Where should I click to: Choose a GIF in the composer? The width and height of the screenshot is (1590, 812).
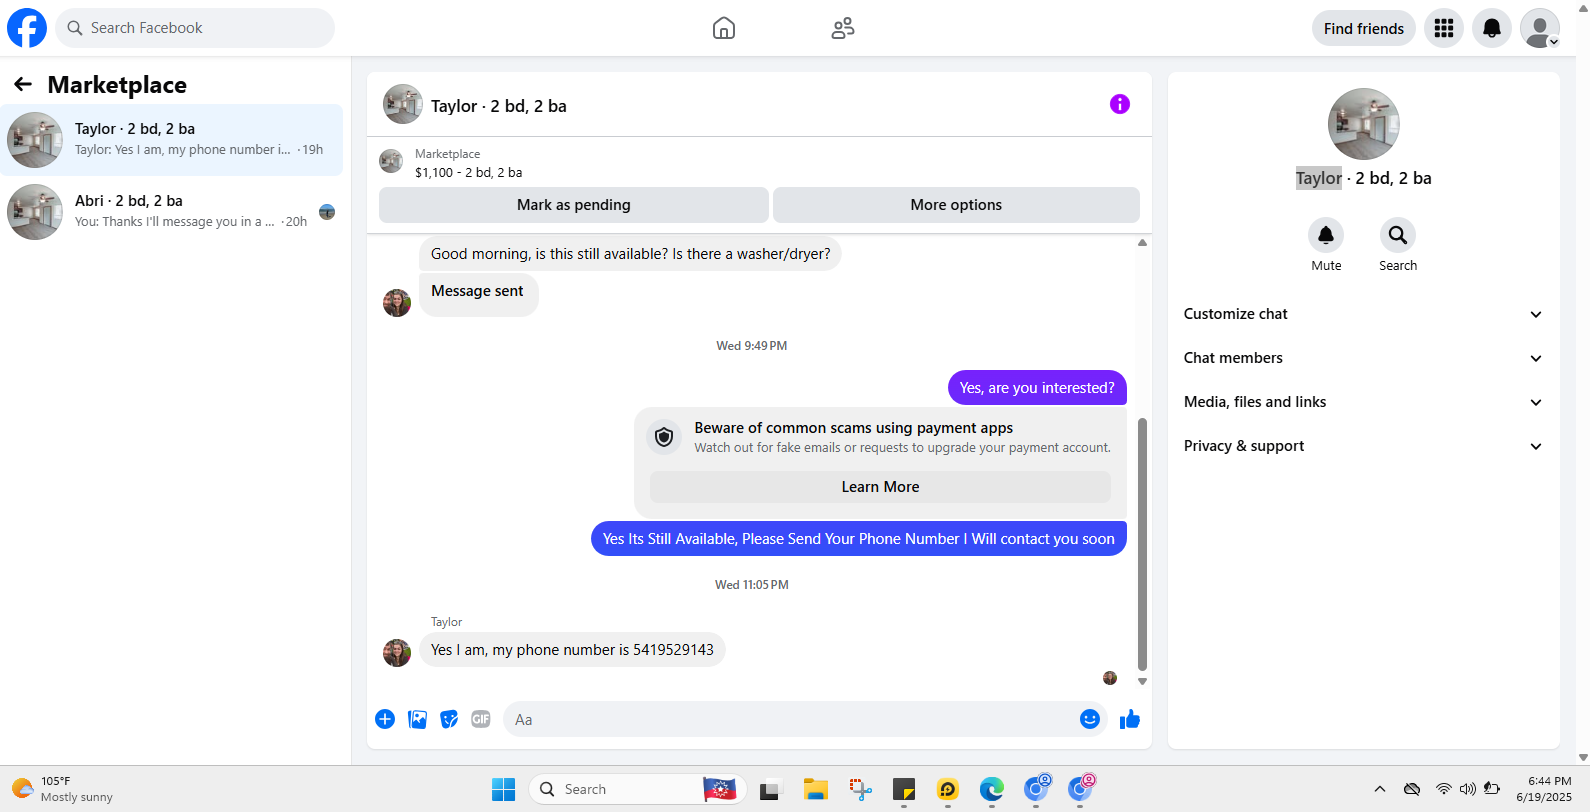(x=481, y=719)
